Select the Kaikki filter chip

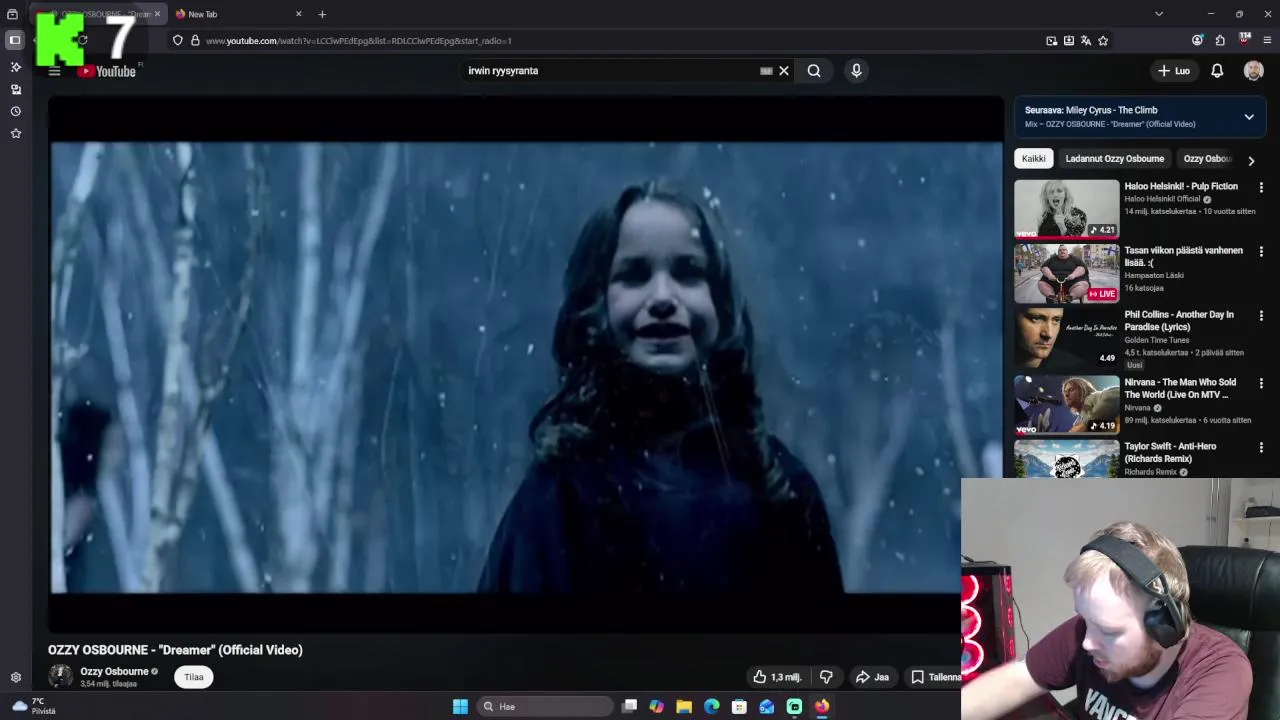(1033, 158)
